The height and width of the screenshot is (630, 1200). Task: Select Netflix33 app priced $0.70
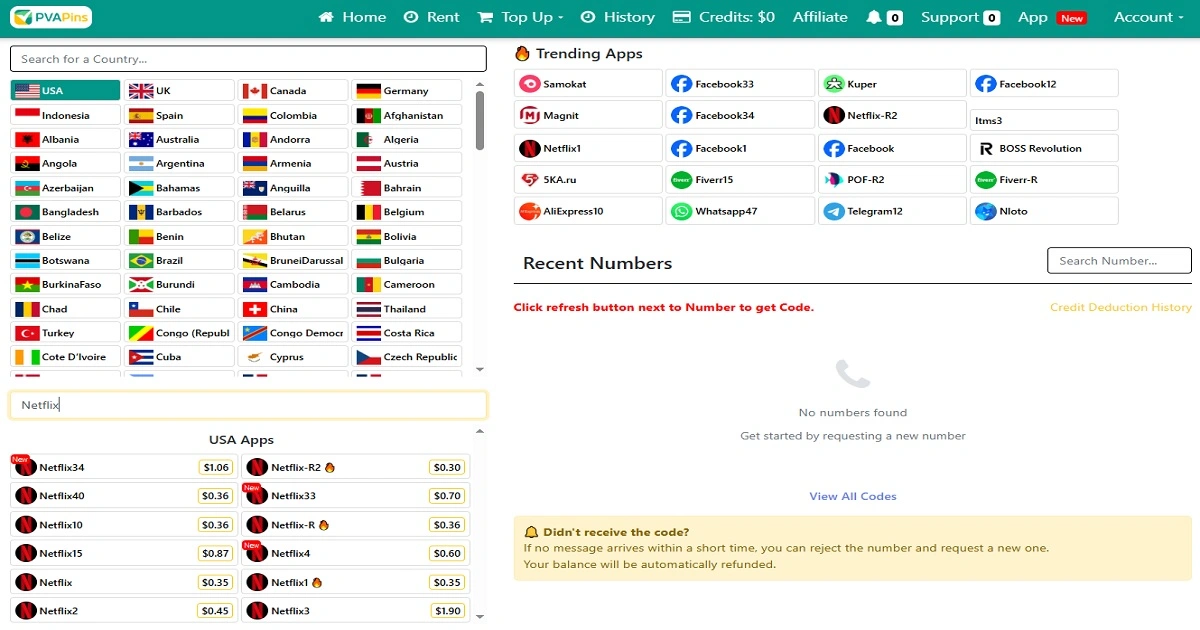coord(355,496)
